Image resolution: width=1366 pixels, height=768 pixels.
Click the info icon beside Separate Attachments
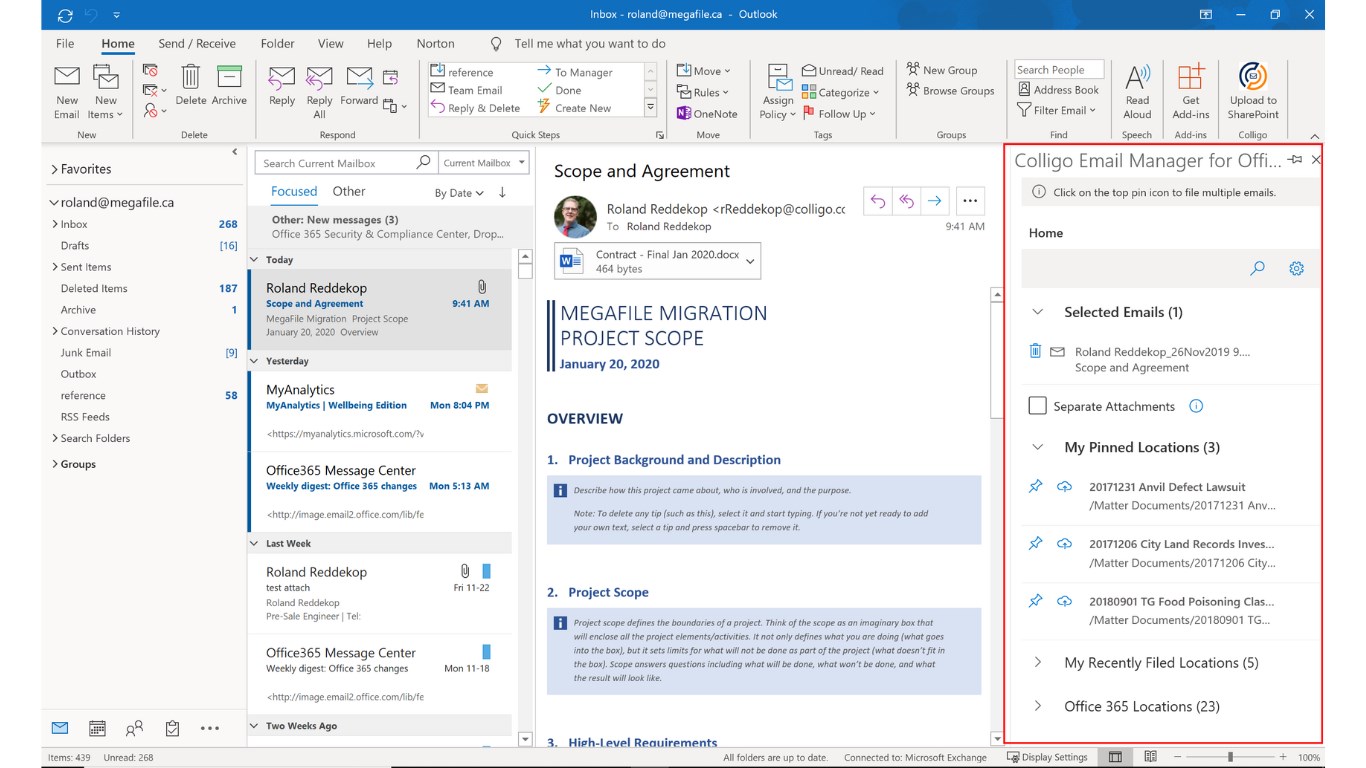(x=1196, y=406)
